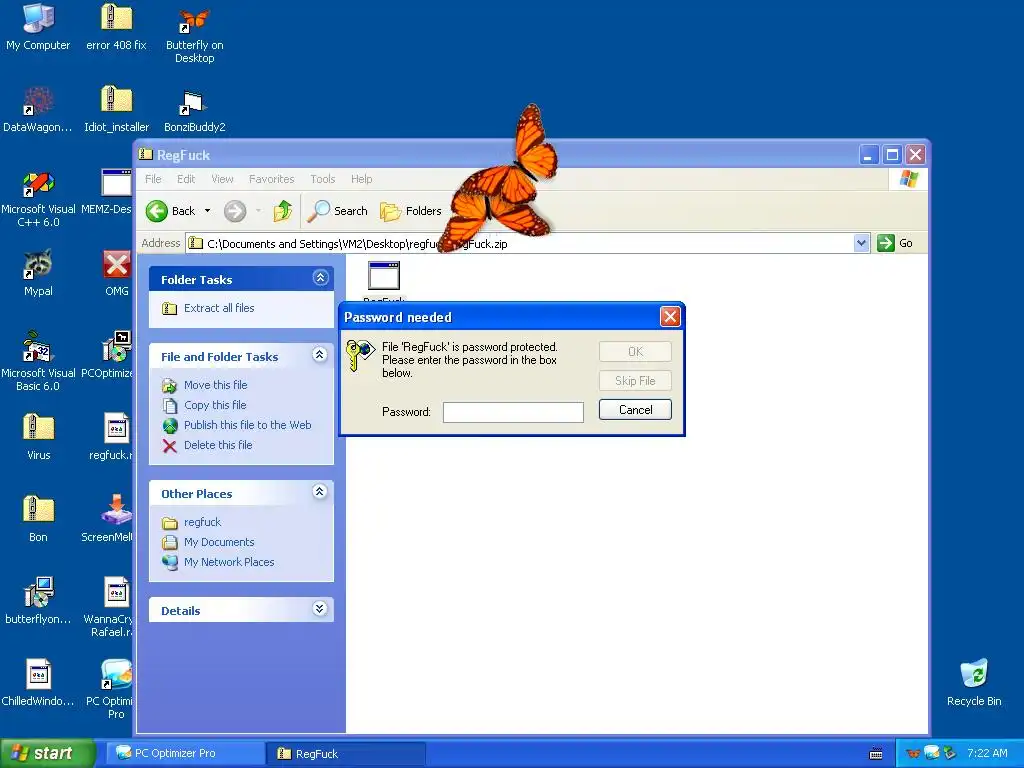Open the Favorites menu
Viewport: 1024px width, 768px height.
[272, 179]
